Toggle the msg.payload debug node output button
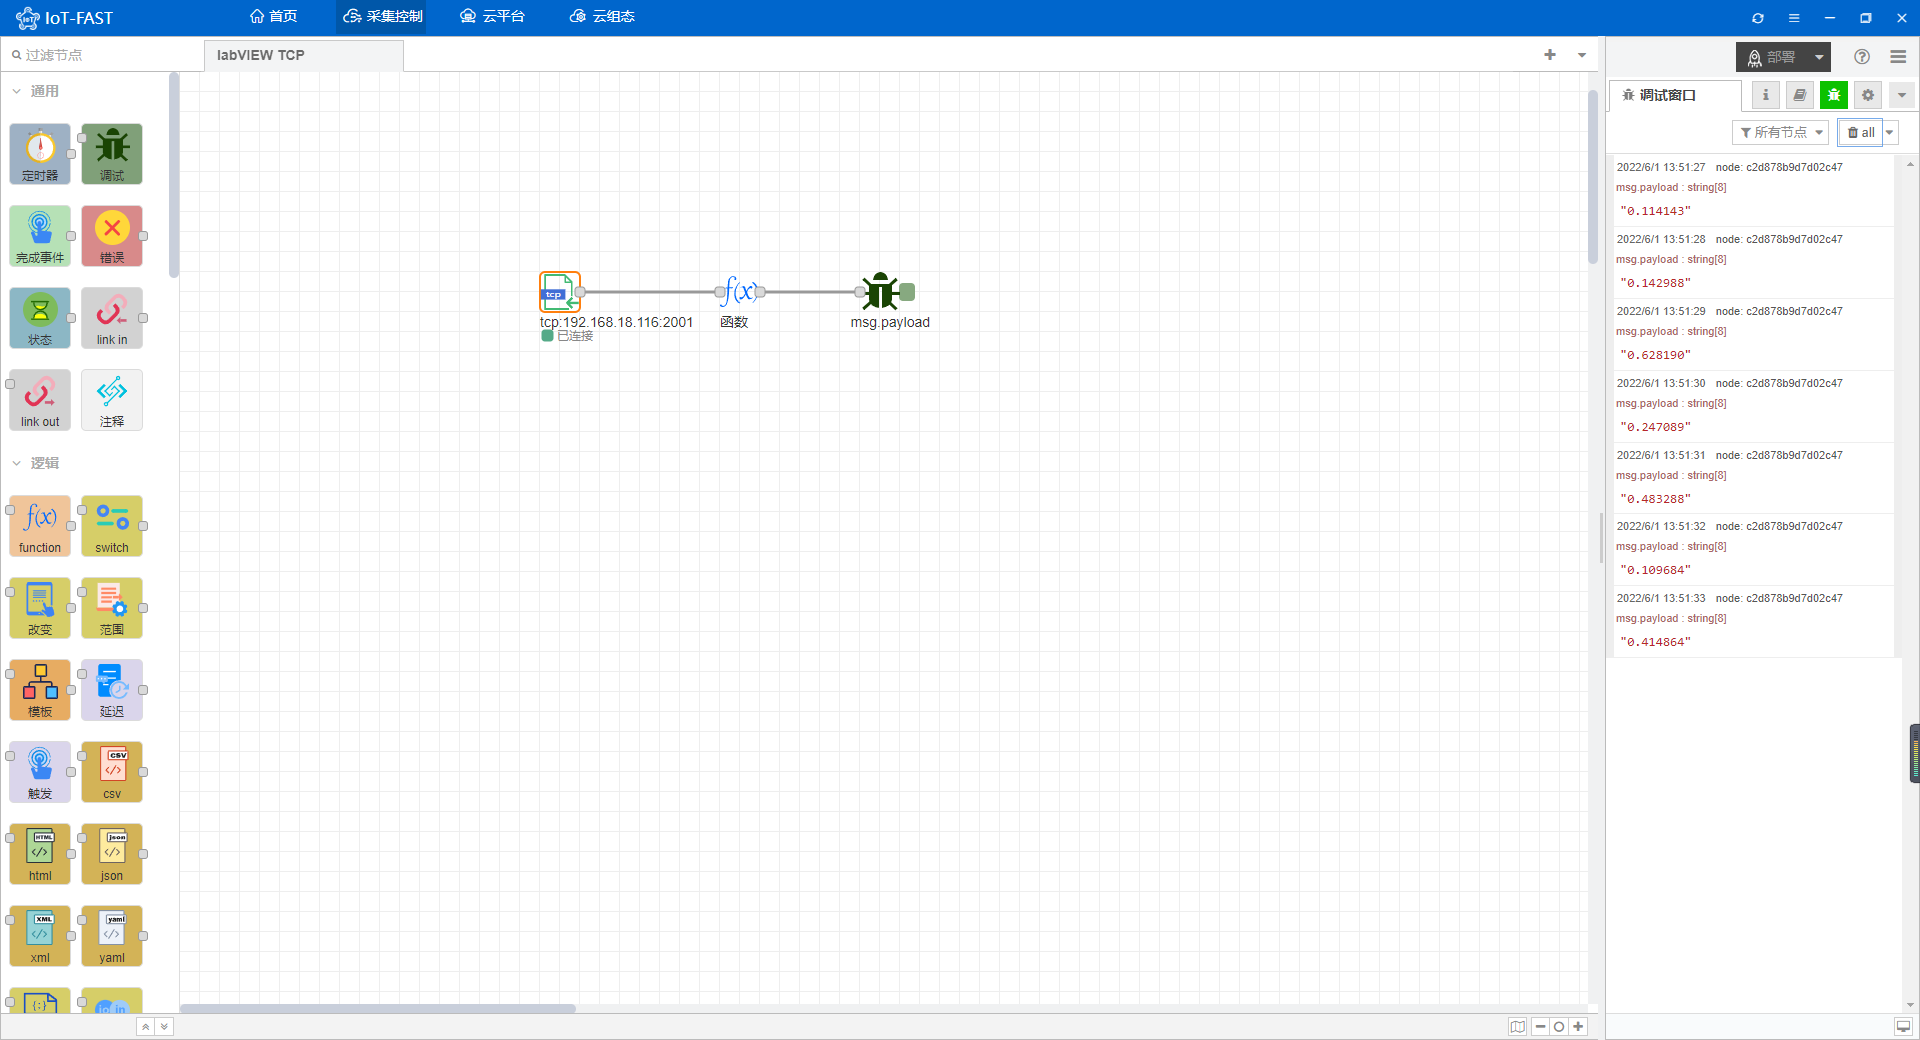The height and width of the screenshot is (1040, 1920). click(x=908, y=292)
